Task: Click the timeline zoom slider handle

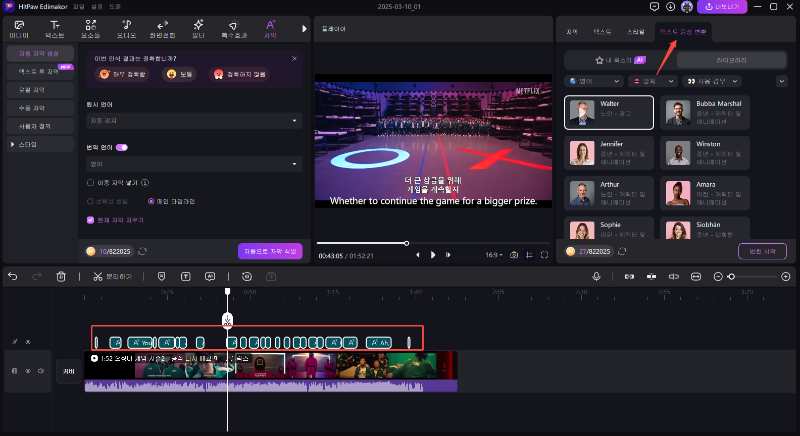Action: click(732, 276)
